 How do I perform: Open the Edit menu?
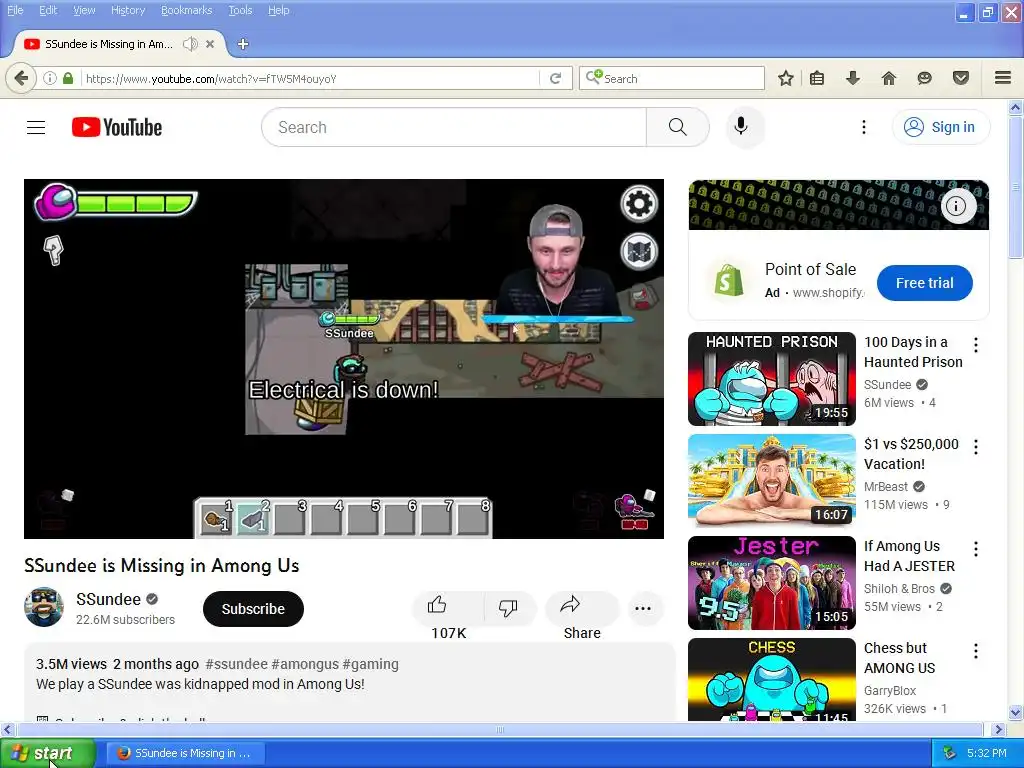(48, 10)
